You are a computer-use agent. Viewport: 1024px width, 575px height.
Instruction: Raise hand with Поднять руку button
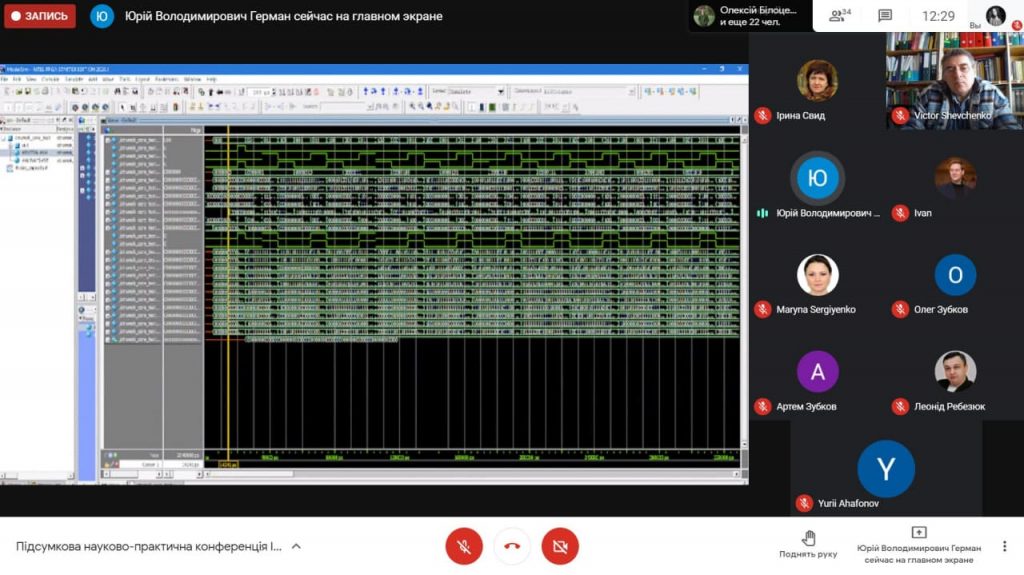pos(808,544)
